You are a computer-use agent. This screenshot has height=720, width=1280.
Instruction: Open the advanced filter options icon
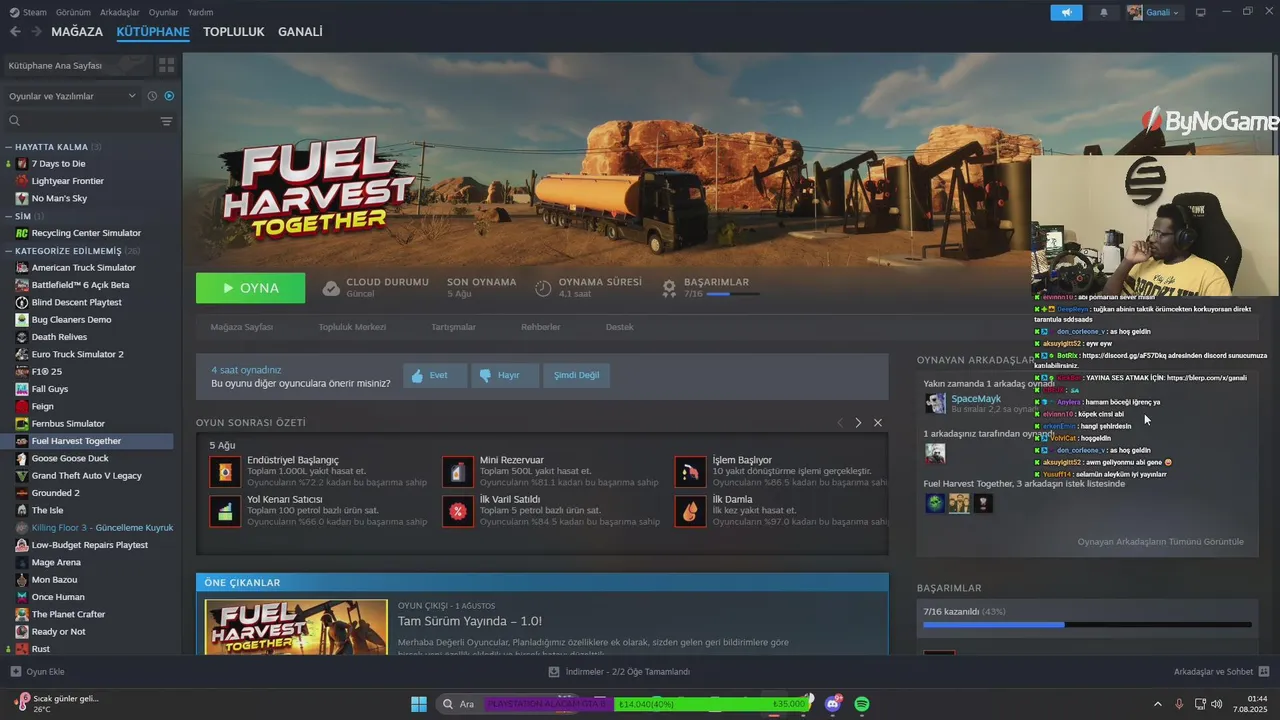[167, 121]
